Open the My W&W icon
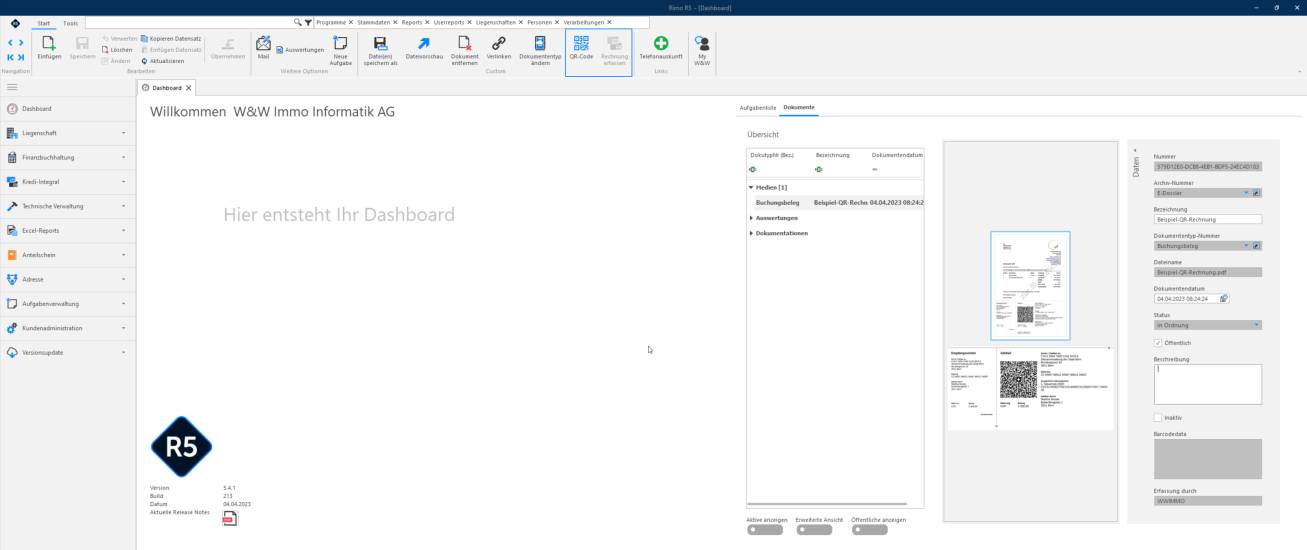The height and width of the screenshot is (550, 1307). pos(703,43)
